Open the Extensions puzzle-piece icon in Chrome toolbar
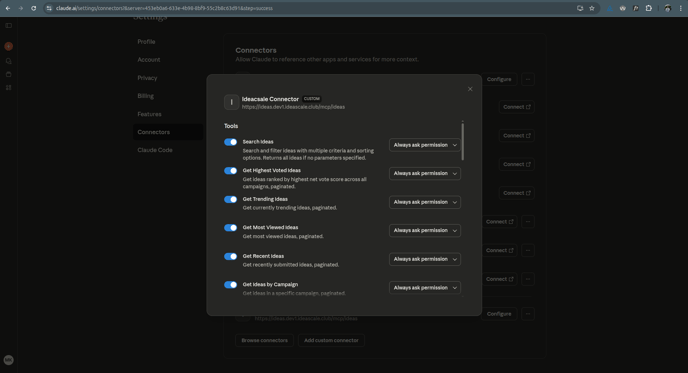The image size is (688, 373). pos(649,8)
